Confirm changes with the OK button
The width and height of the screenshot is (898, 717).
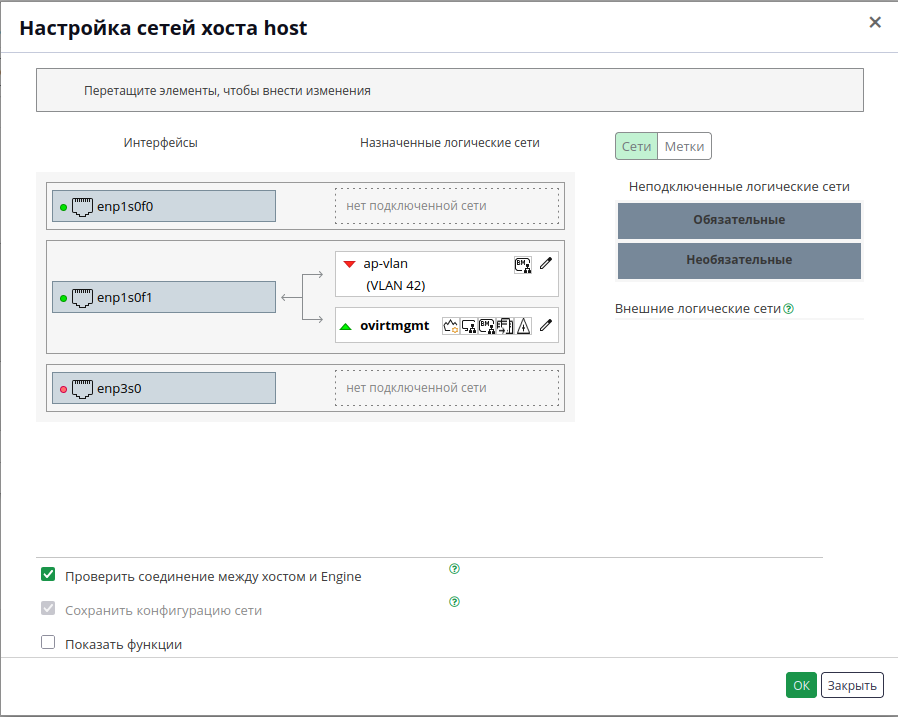point(801,685)
